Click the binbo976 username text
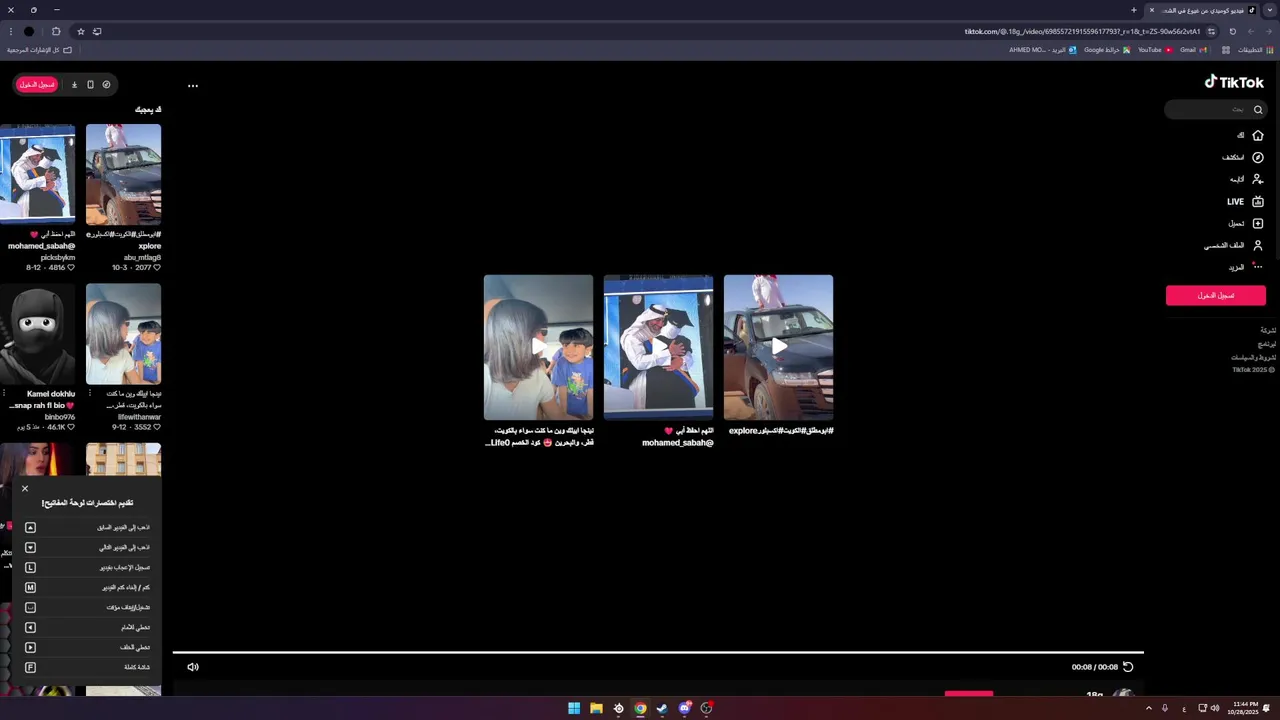 click(60, 416)
